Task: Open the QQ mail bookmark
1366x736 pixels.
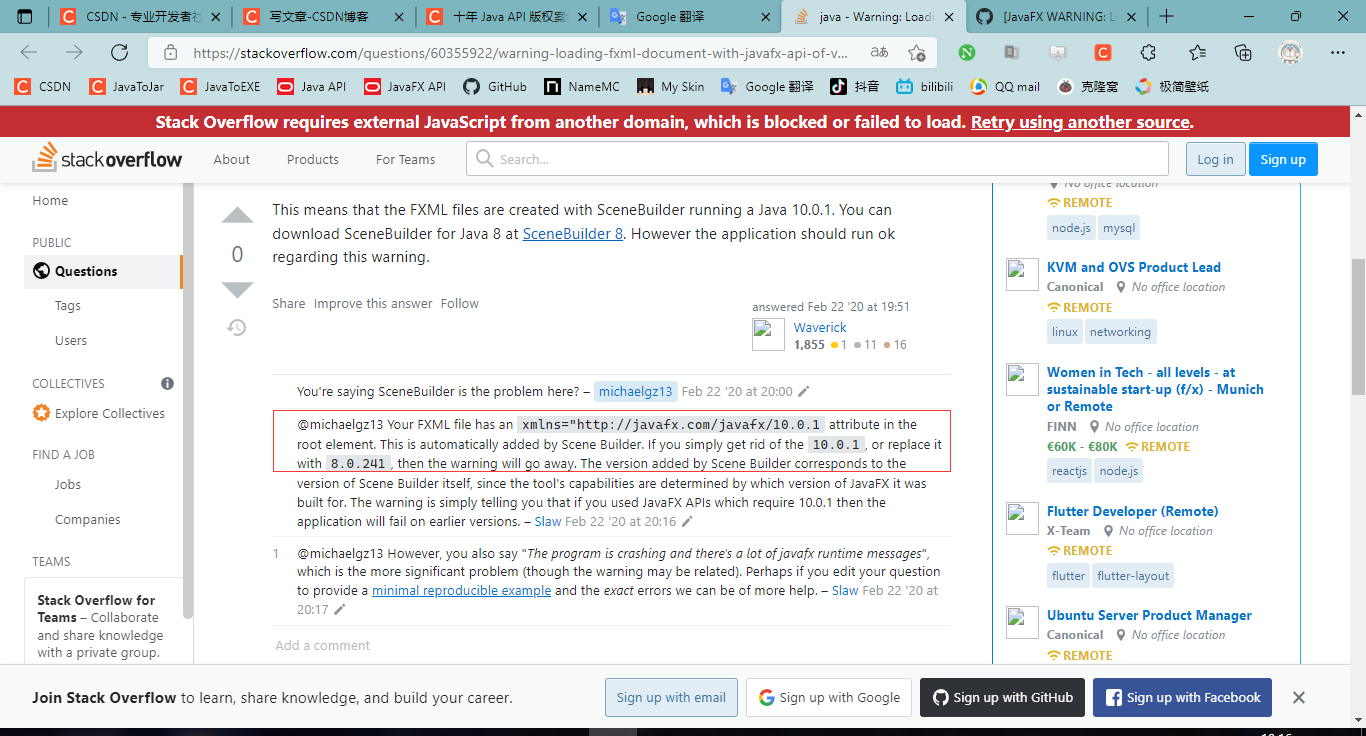Action: (1004, 86)
